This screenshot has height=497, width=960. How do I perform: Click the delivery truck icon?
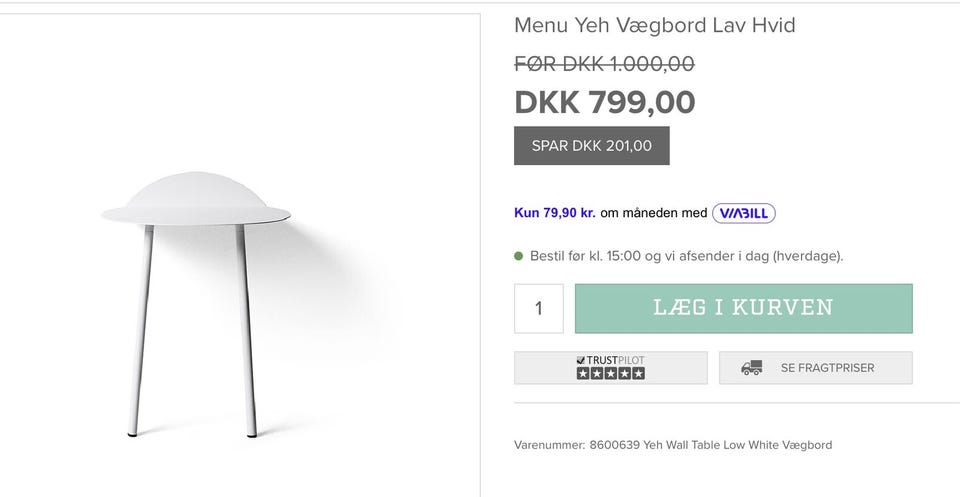(751, 368)
